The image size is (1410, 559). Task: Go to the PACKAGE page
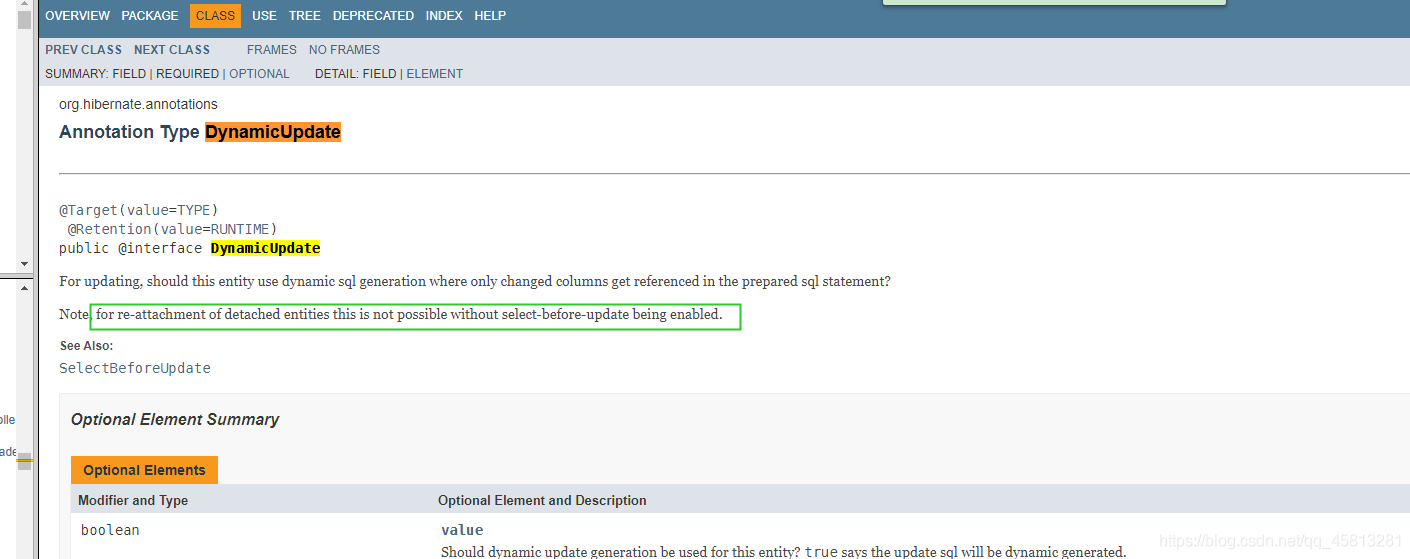point(150,16)
